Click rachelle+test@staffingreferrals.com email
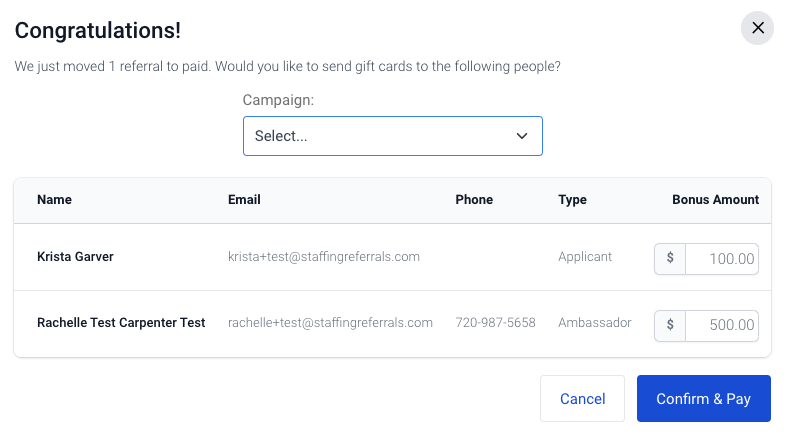 (x=330, y=323)
